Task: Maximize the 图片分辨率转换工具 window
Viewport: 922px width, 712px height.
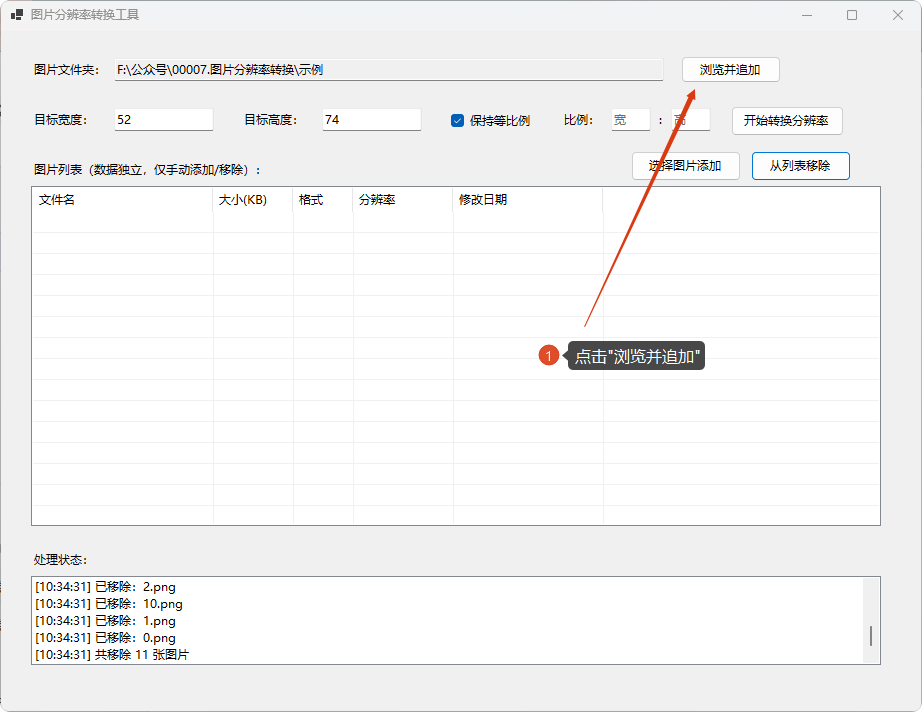Action: pyautogui.click(x=852, y=15)
